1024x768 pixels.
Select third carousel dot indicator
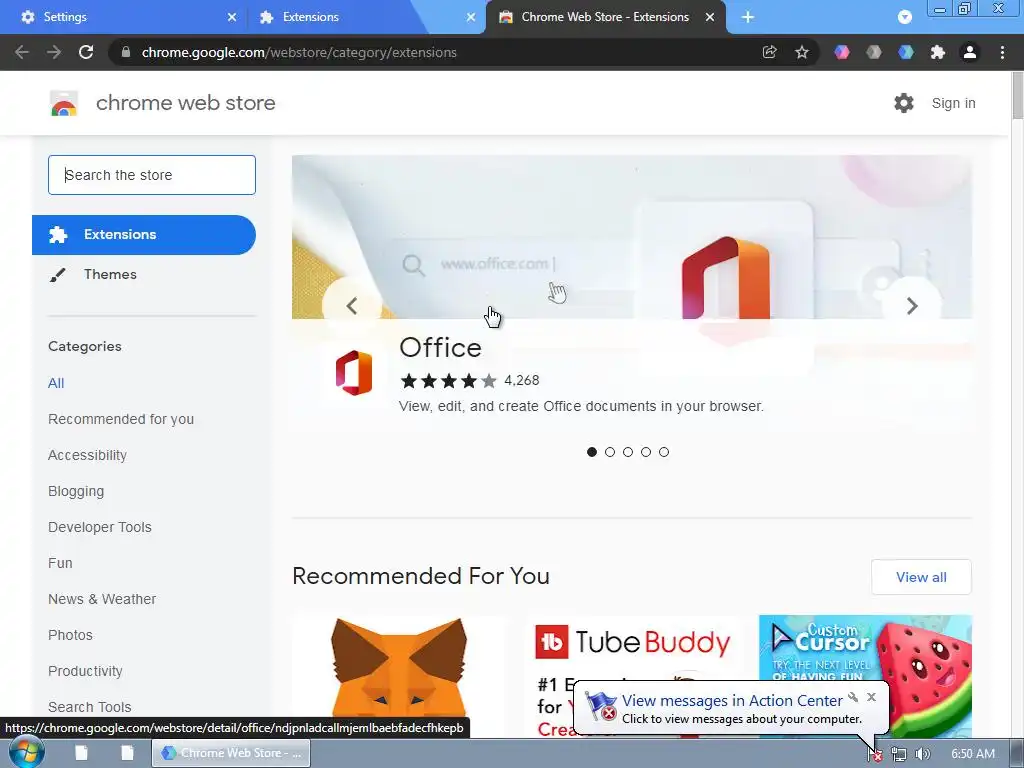(628, 452)
